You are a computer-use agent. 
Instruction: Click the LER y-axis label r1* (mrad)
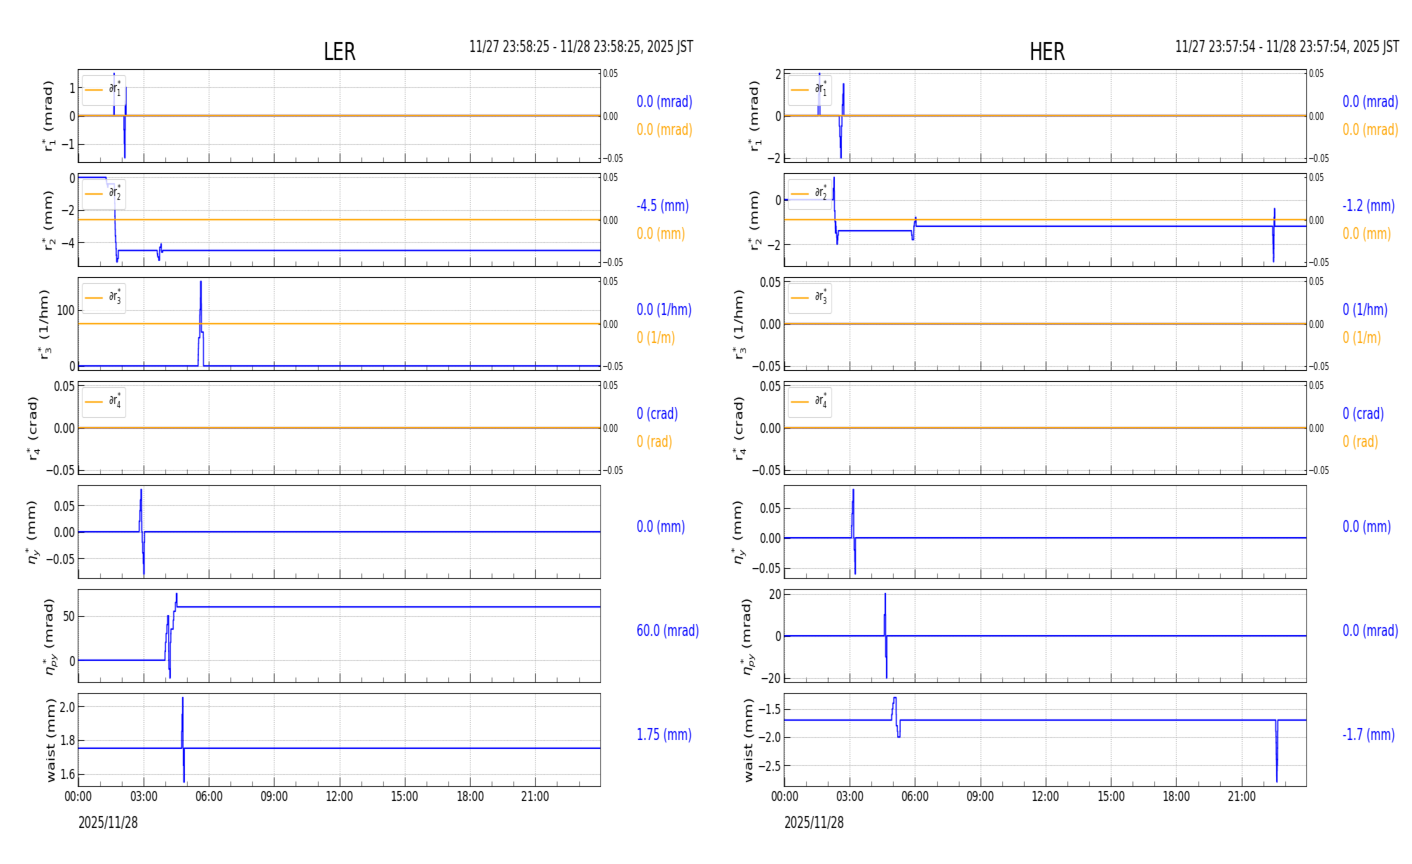pos(47,116)
